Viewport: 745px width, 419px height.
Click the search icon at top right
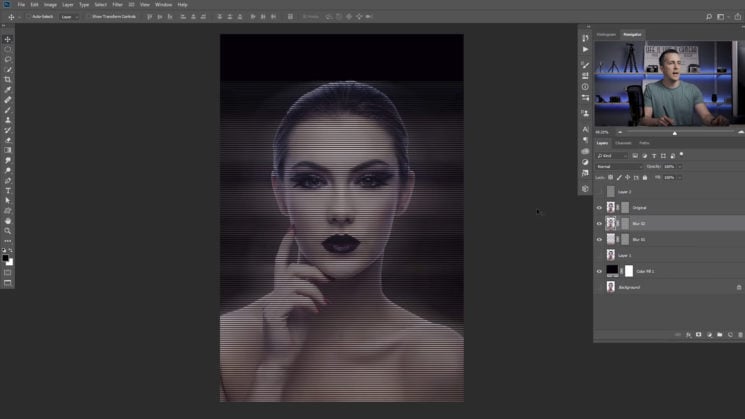click(709, 16)
